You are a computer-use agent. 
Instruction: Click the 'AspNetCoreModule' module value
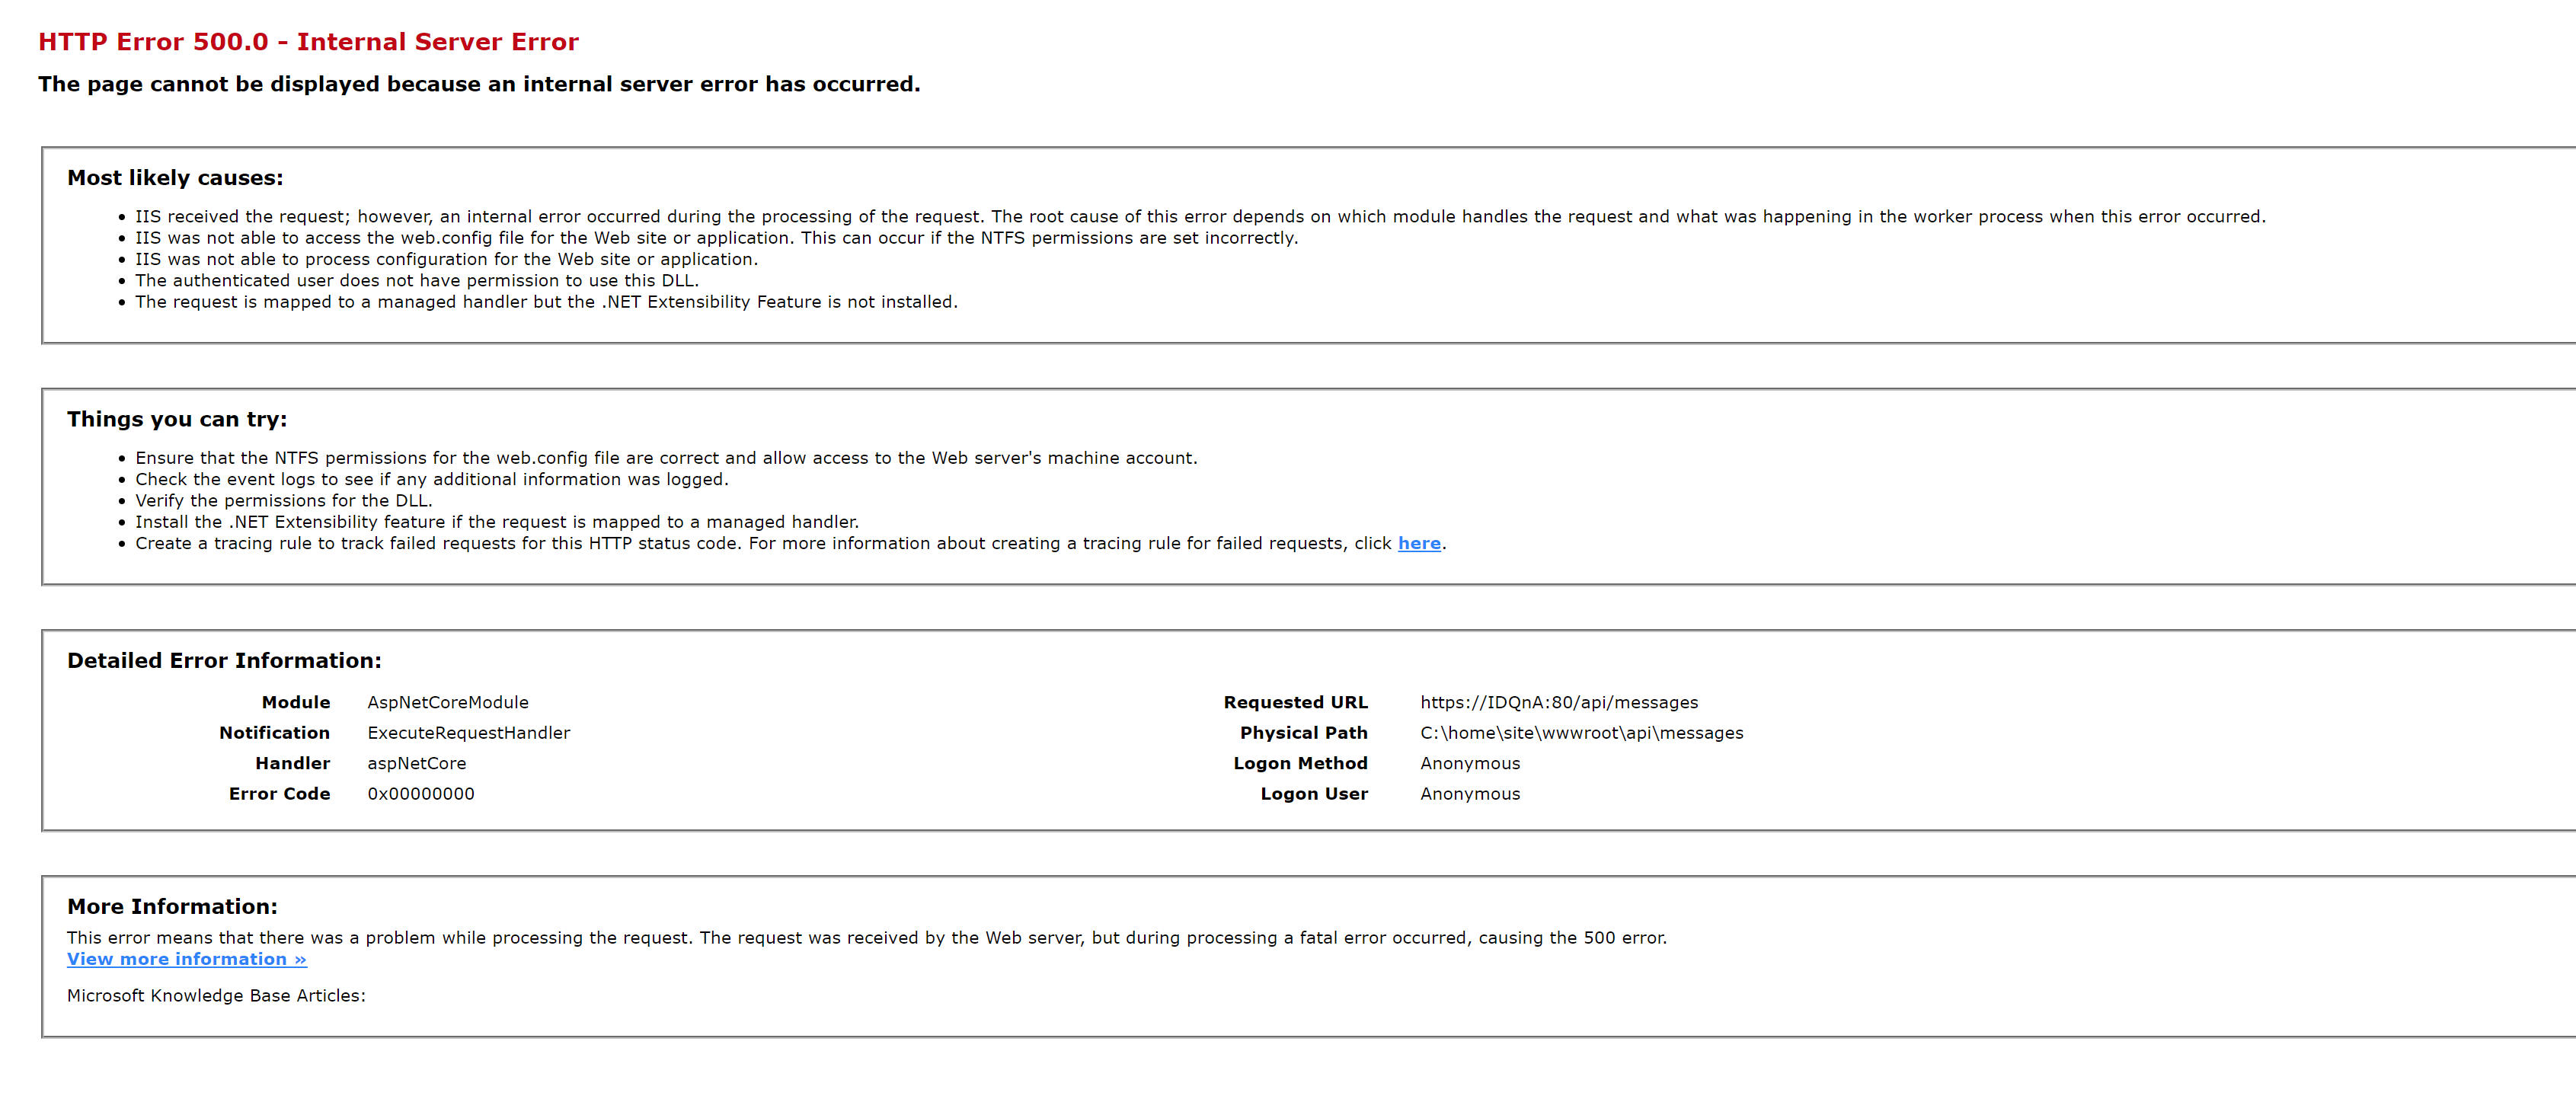click(448, 702)
